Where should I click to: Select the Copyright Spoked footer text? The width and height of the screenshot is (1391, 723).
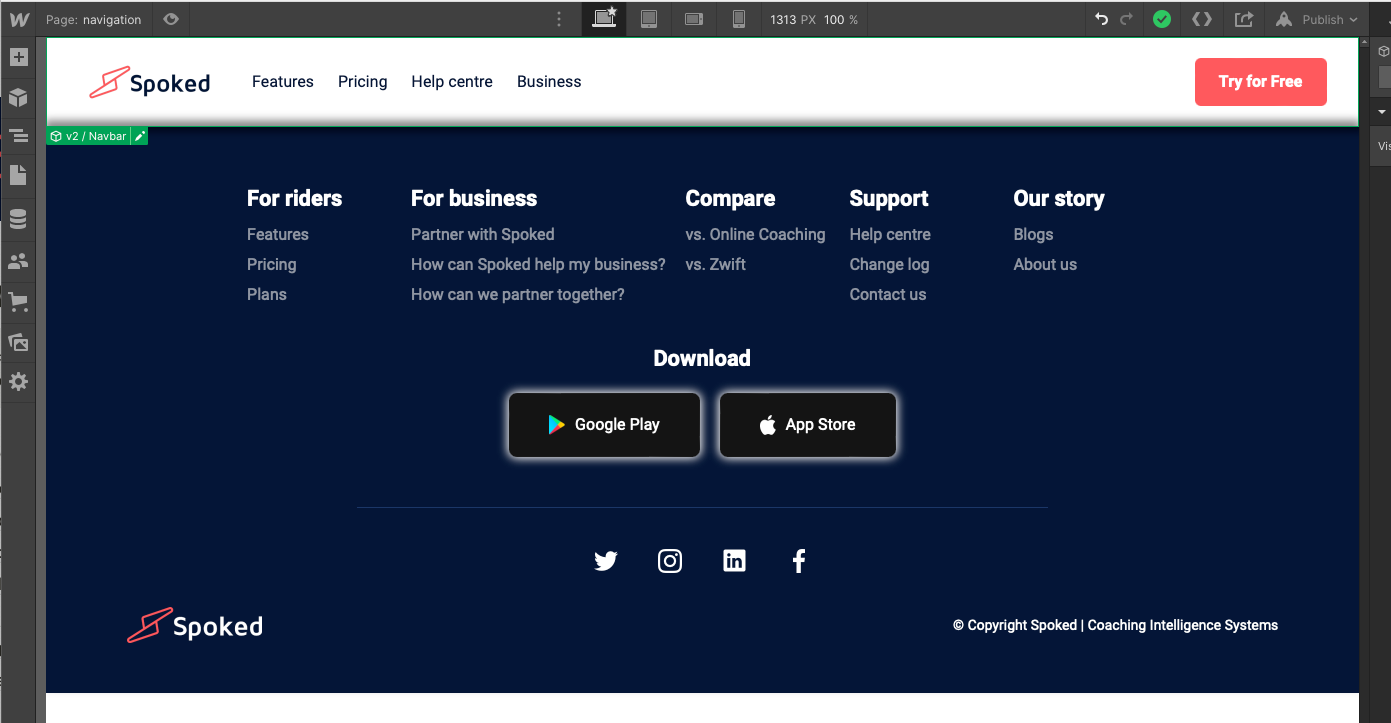1115,625
